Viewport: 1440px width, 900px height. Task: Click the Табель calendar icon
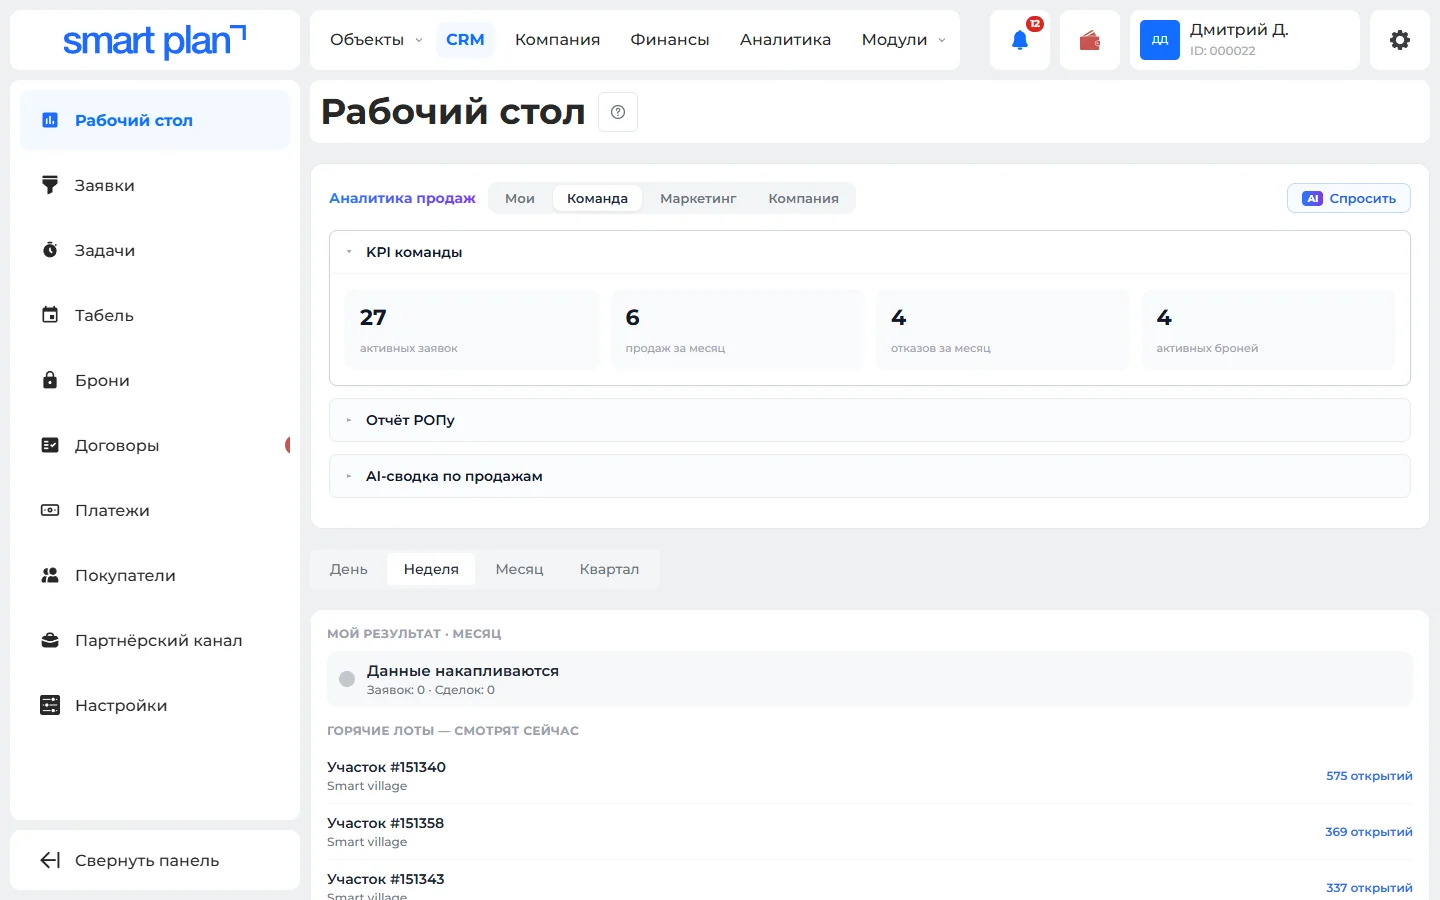(50, 315)
